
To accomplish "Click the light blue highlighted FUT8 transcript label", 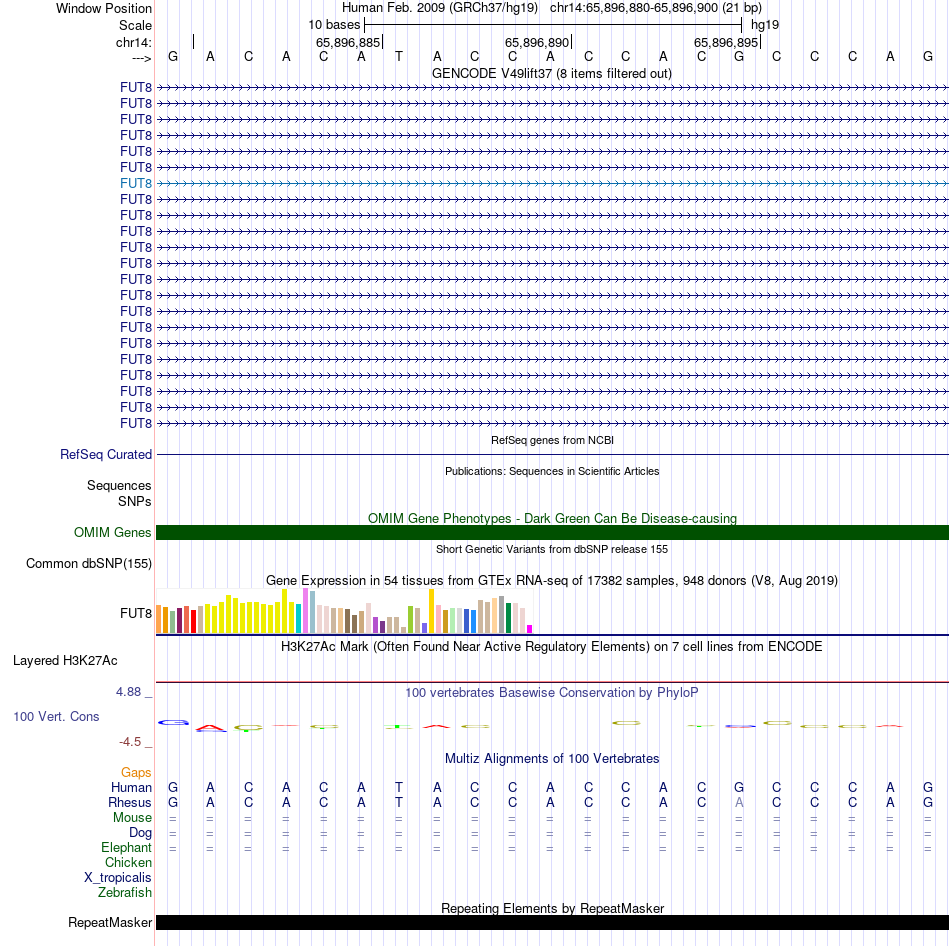I will coord(136,183).
